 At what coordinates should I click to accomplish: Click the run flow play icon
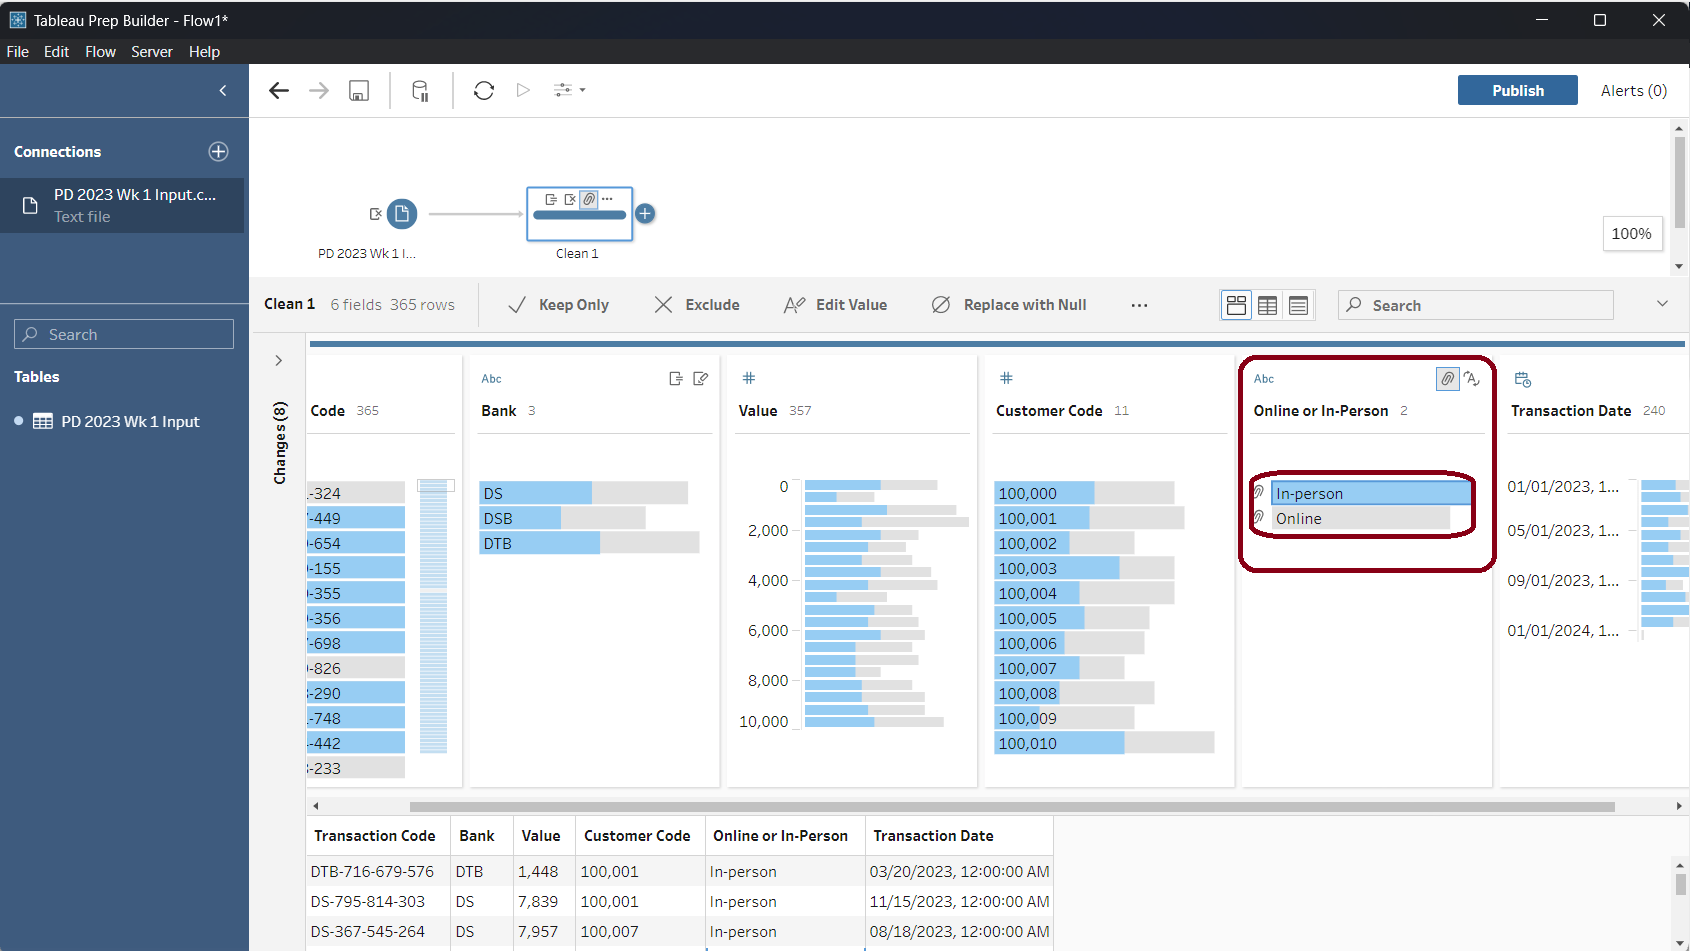click(x=523, y=91)
